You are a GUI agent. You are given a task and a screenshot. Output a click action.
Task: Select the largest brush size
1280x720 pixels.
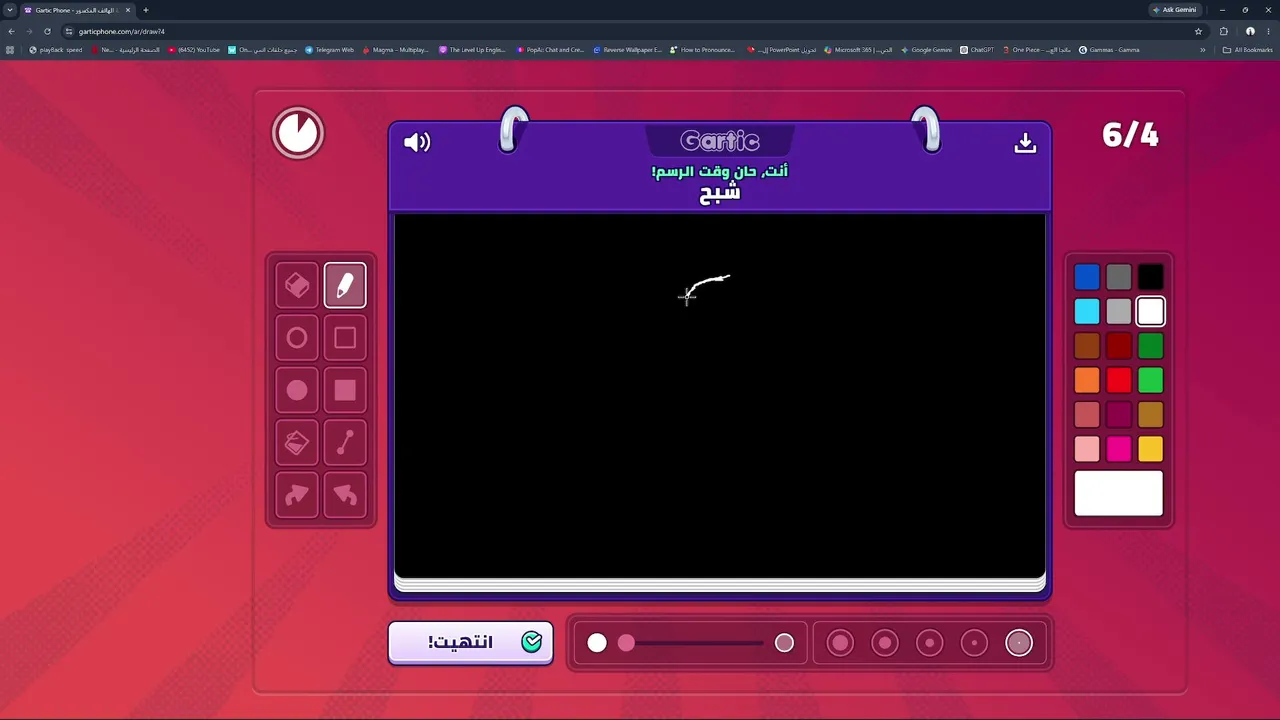[840, 643]
